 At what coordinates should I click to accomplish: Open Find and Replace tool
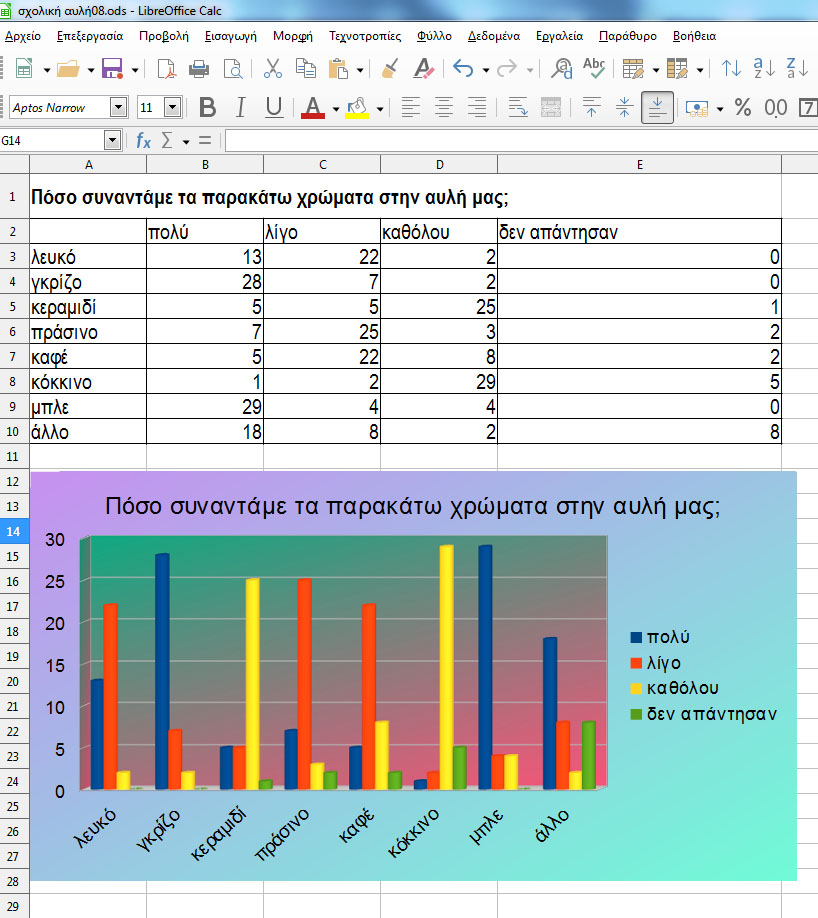pos(563,69)
